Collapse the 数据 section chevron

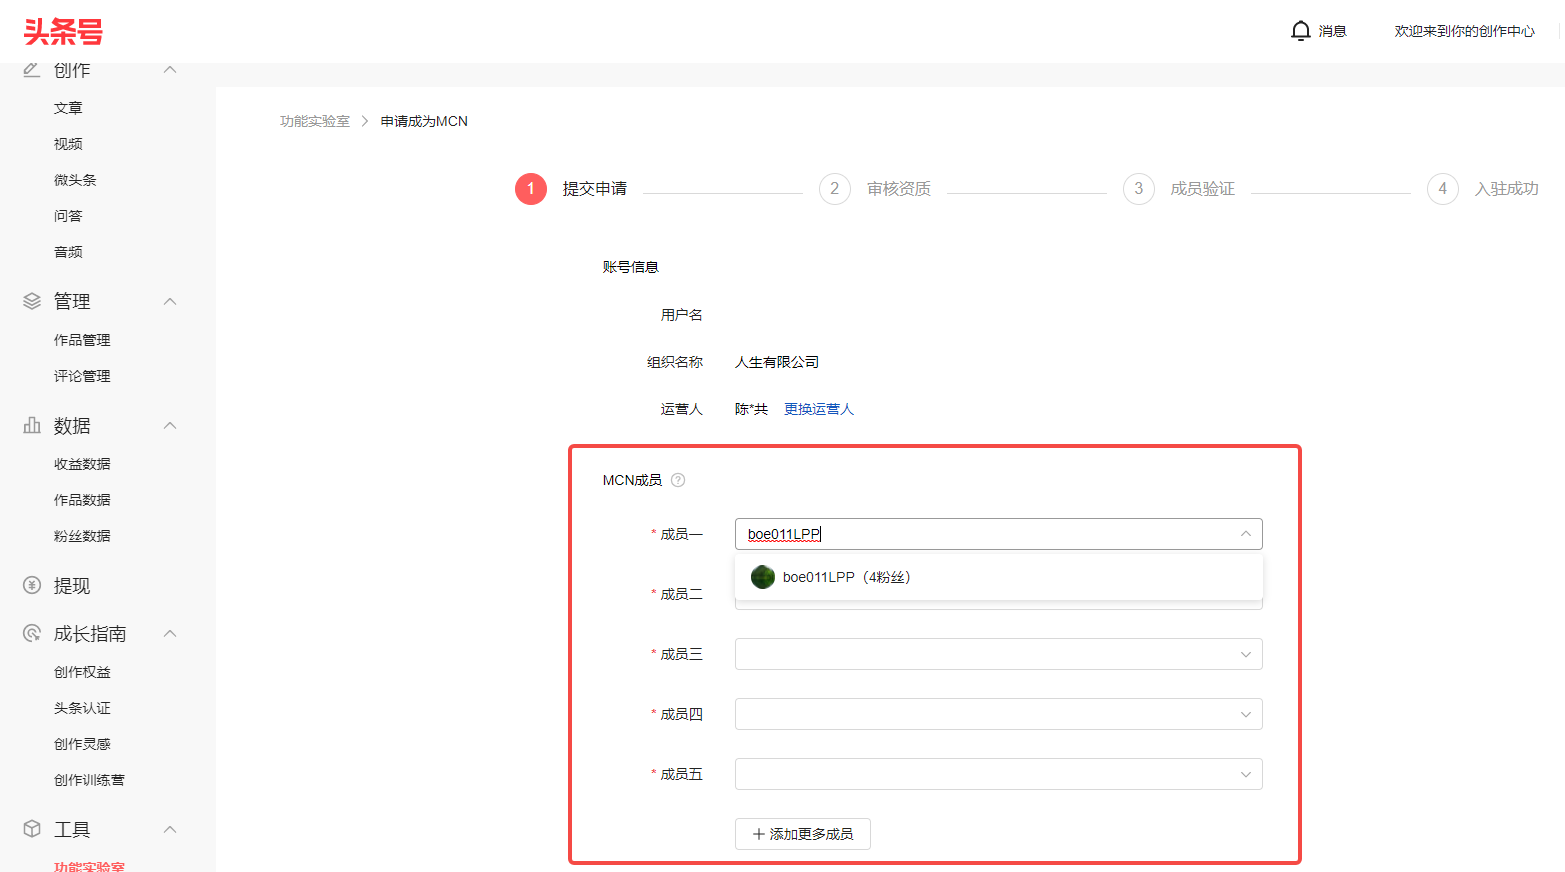(170, 425)
